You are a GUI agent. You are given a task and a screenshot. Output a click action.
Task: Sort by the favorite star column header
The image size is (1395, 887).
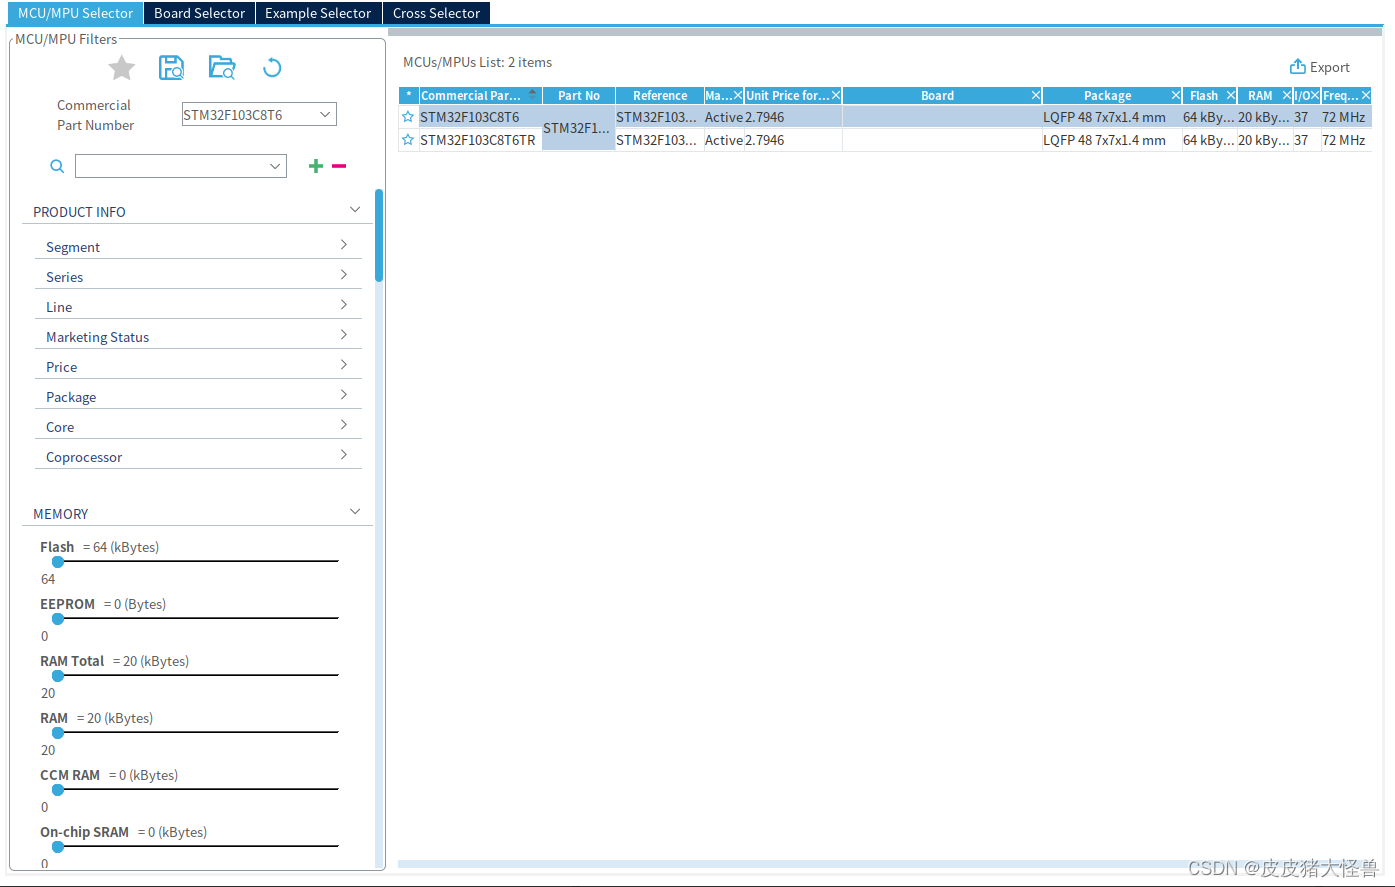coord(409,96)
